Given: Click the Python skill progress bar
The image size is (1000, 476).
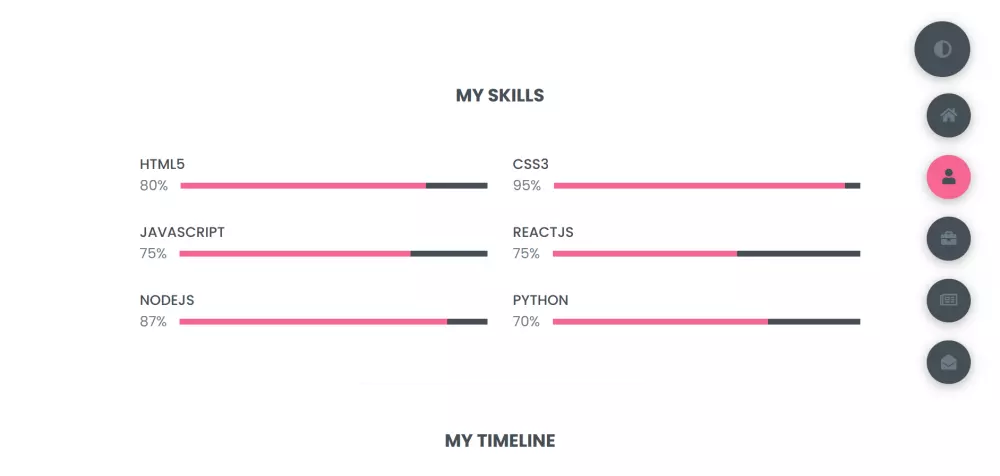Looking at the screenshot, I should pos(706,321).
